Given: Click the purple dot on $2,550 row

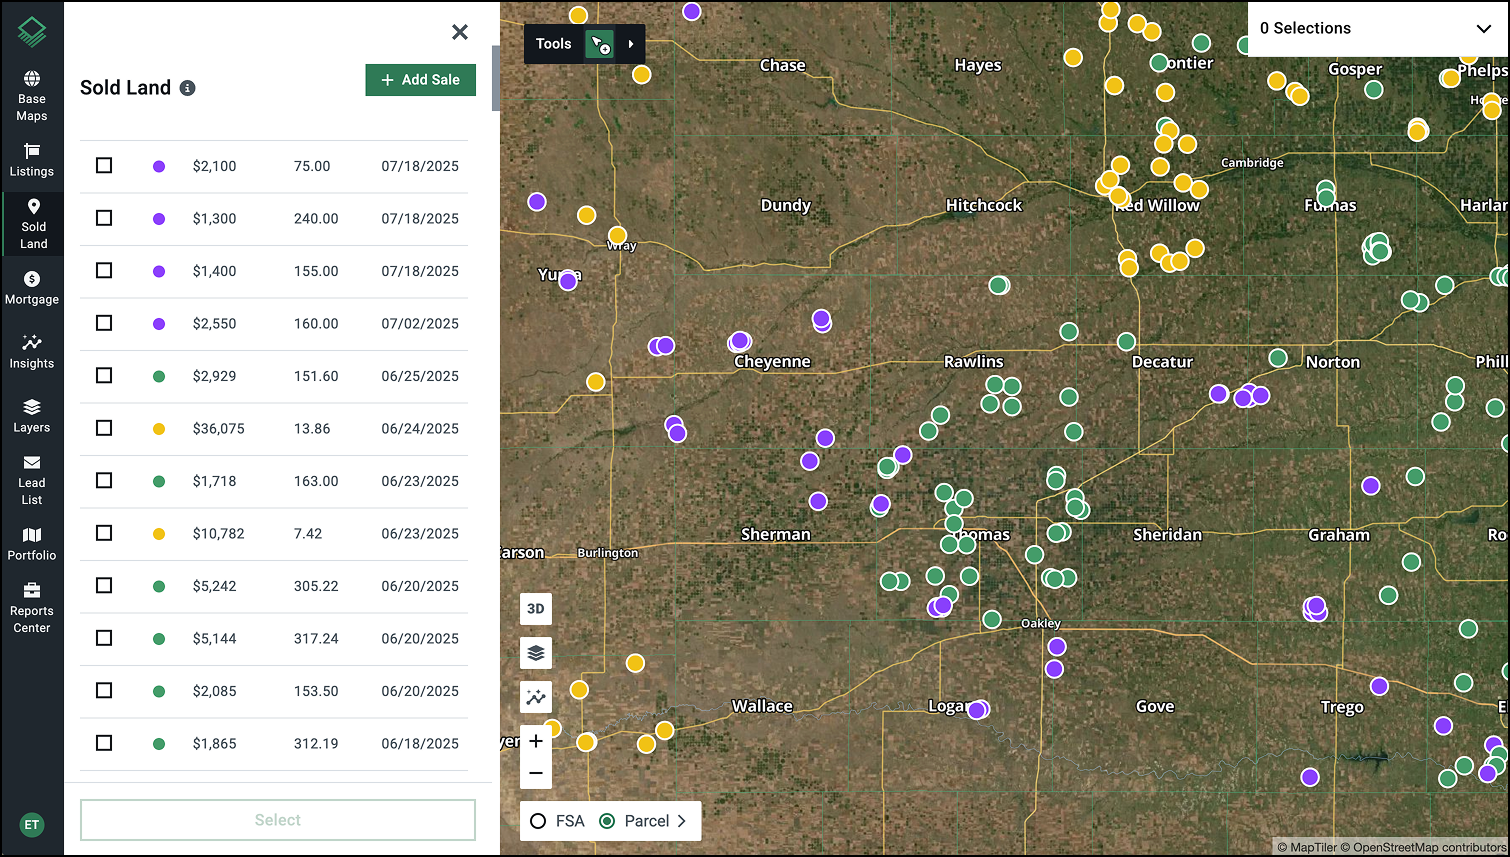Looking at the screenshot, I should 159,324.
